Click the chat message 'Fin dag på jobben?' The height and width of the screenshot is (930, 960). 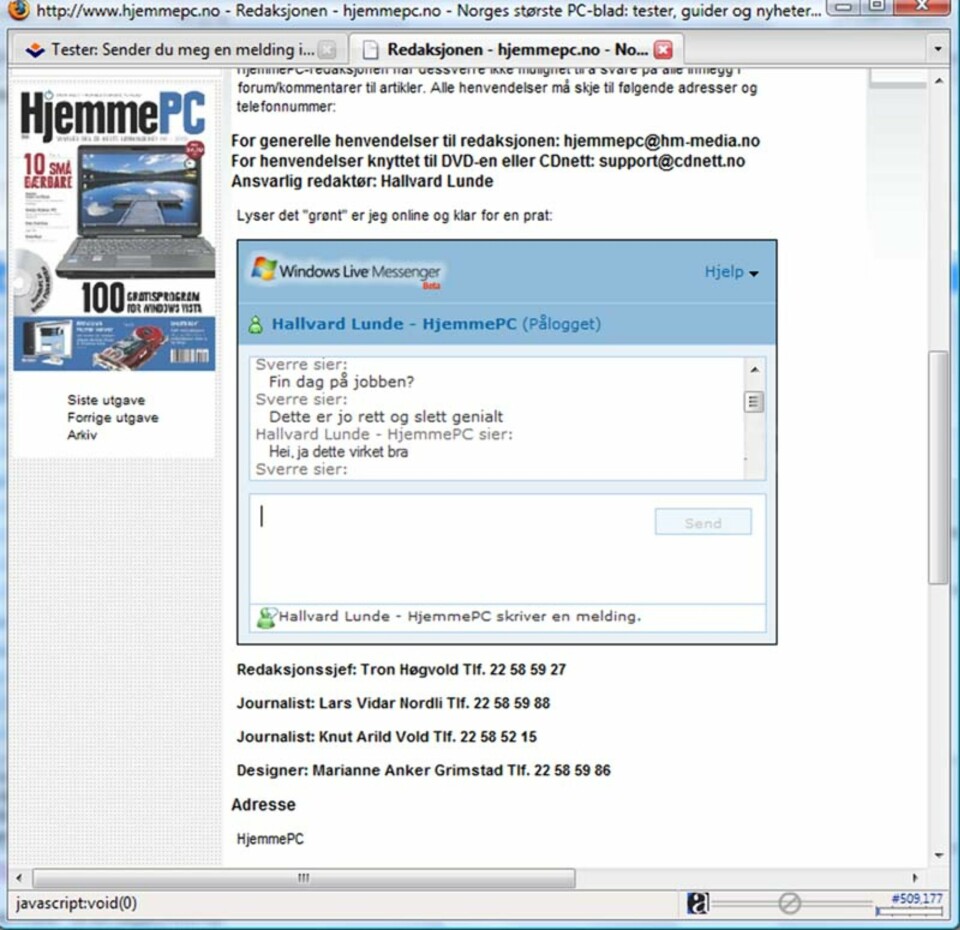pos(342,382)
